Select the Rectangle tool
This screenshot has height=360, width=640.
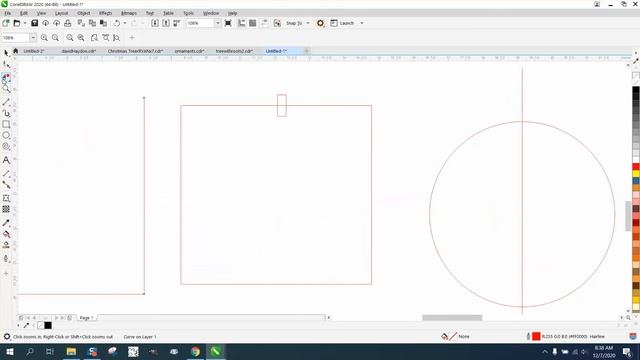coord(6,124)
